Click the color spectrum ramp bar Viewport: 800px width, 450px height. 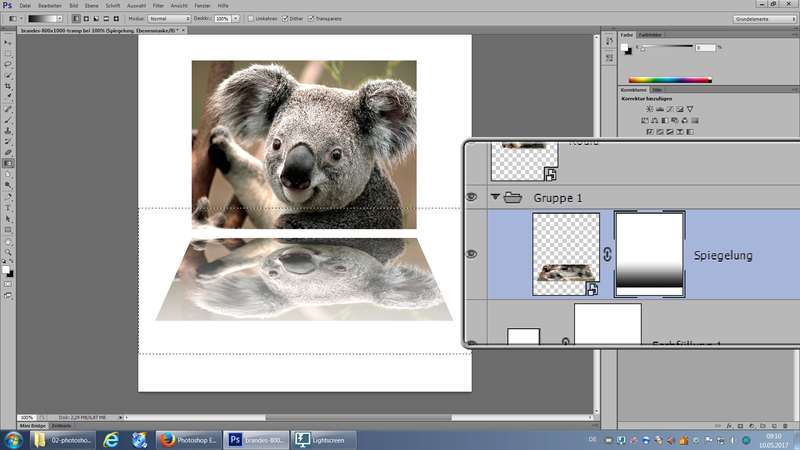pyautogui.click(x=669, y=79)
